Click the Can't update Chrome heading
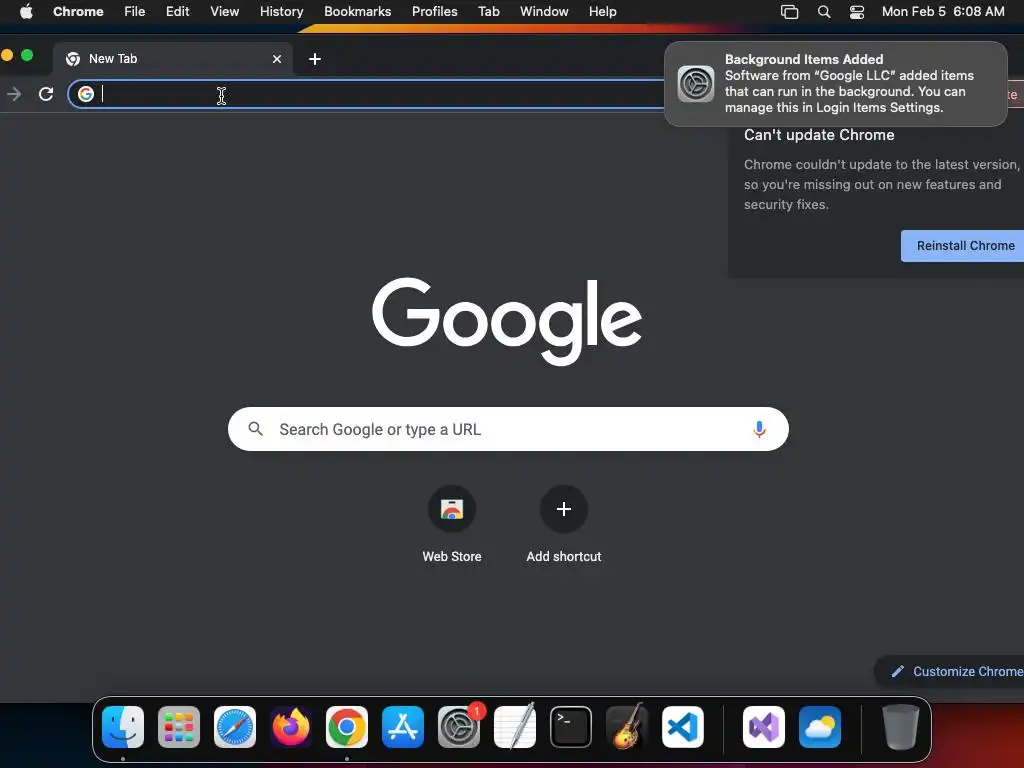 click(819, 135)
